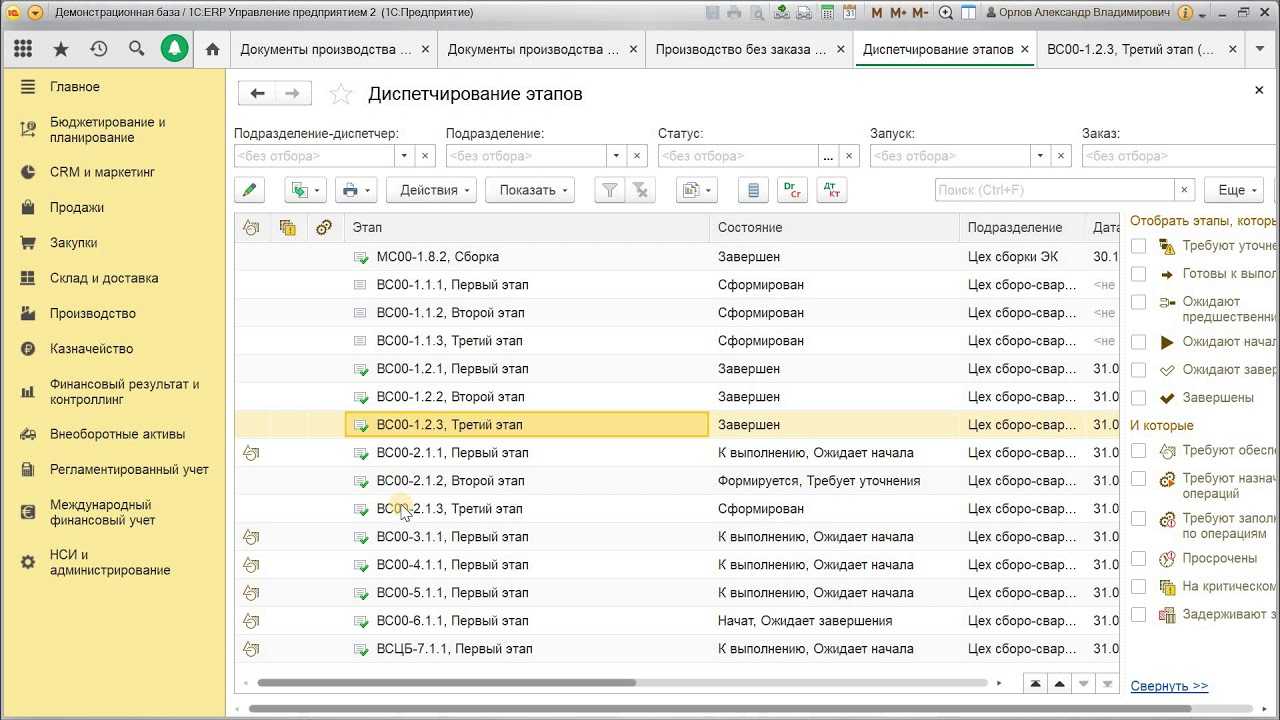The height and width of the screenshot is (720, 1280).
Task: Clear the search field with X
Action: [1185, 190]
